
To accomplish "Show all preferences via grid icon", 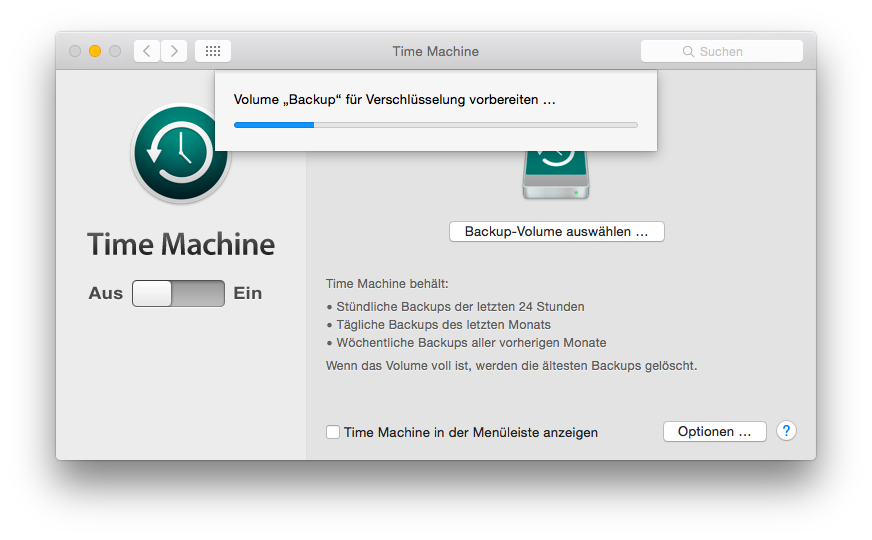I will [x=213, y=51].
